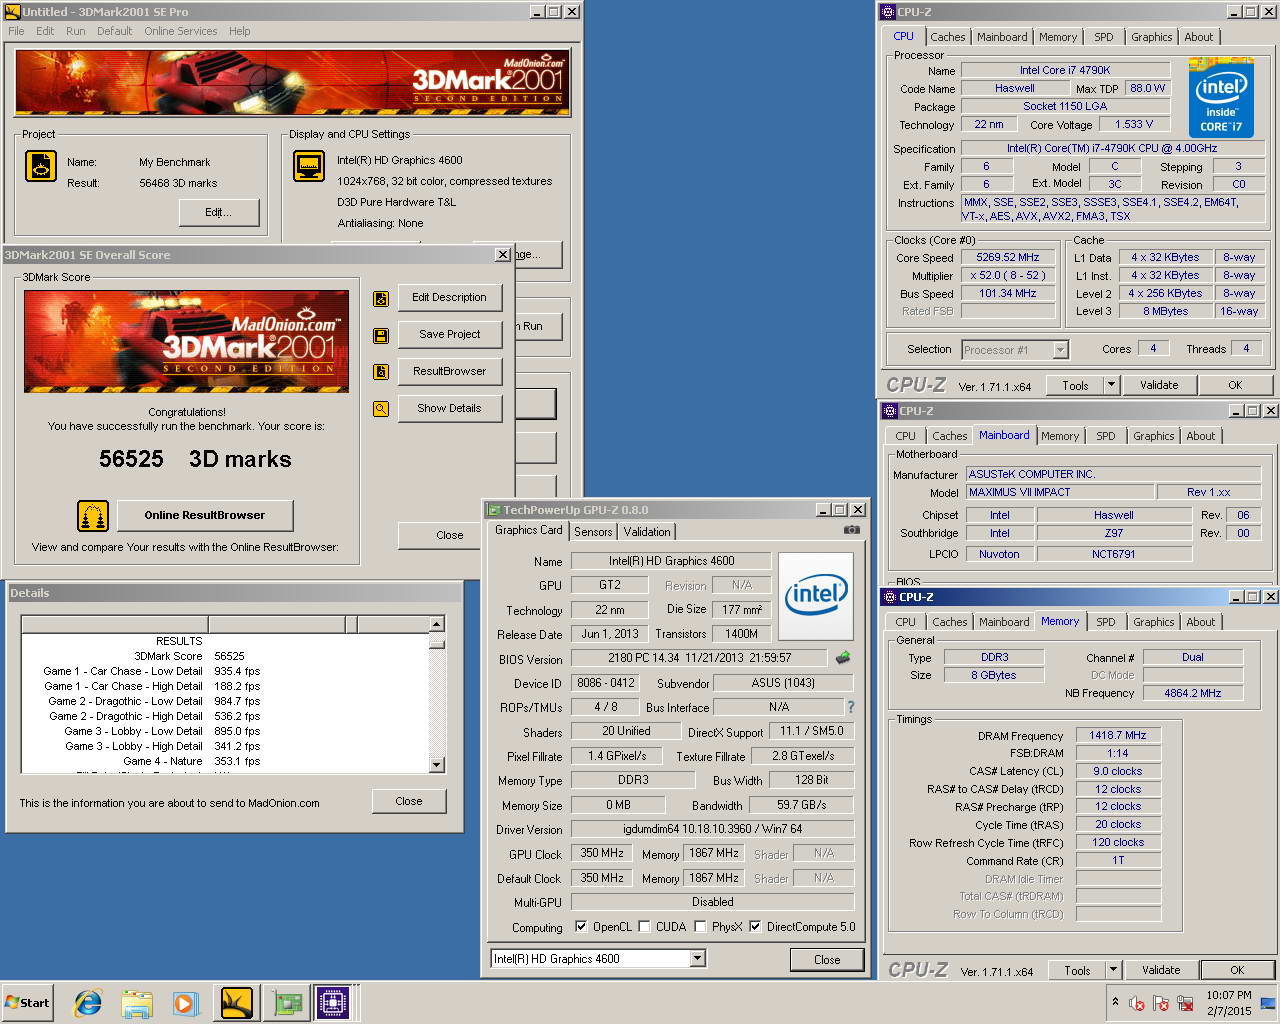Click 'Game 4 - Nature' results row

[x=230, y=761]
